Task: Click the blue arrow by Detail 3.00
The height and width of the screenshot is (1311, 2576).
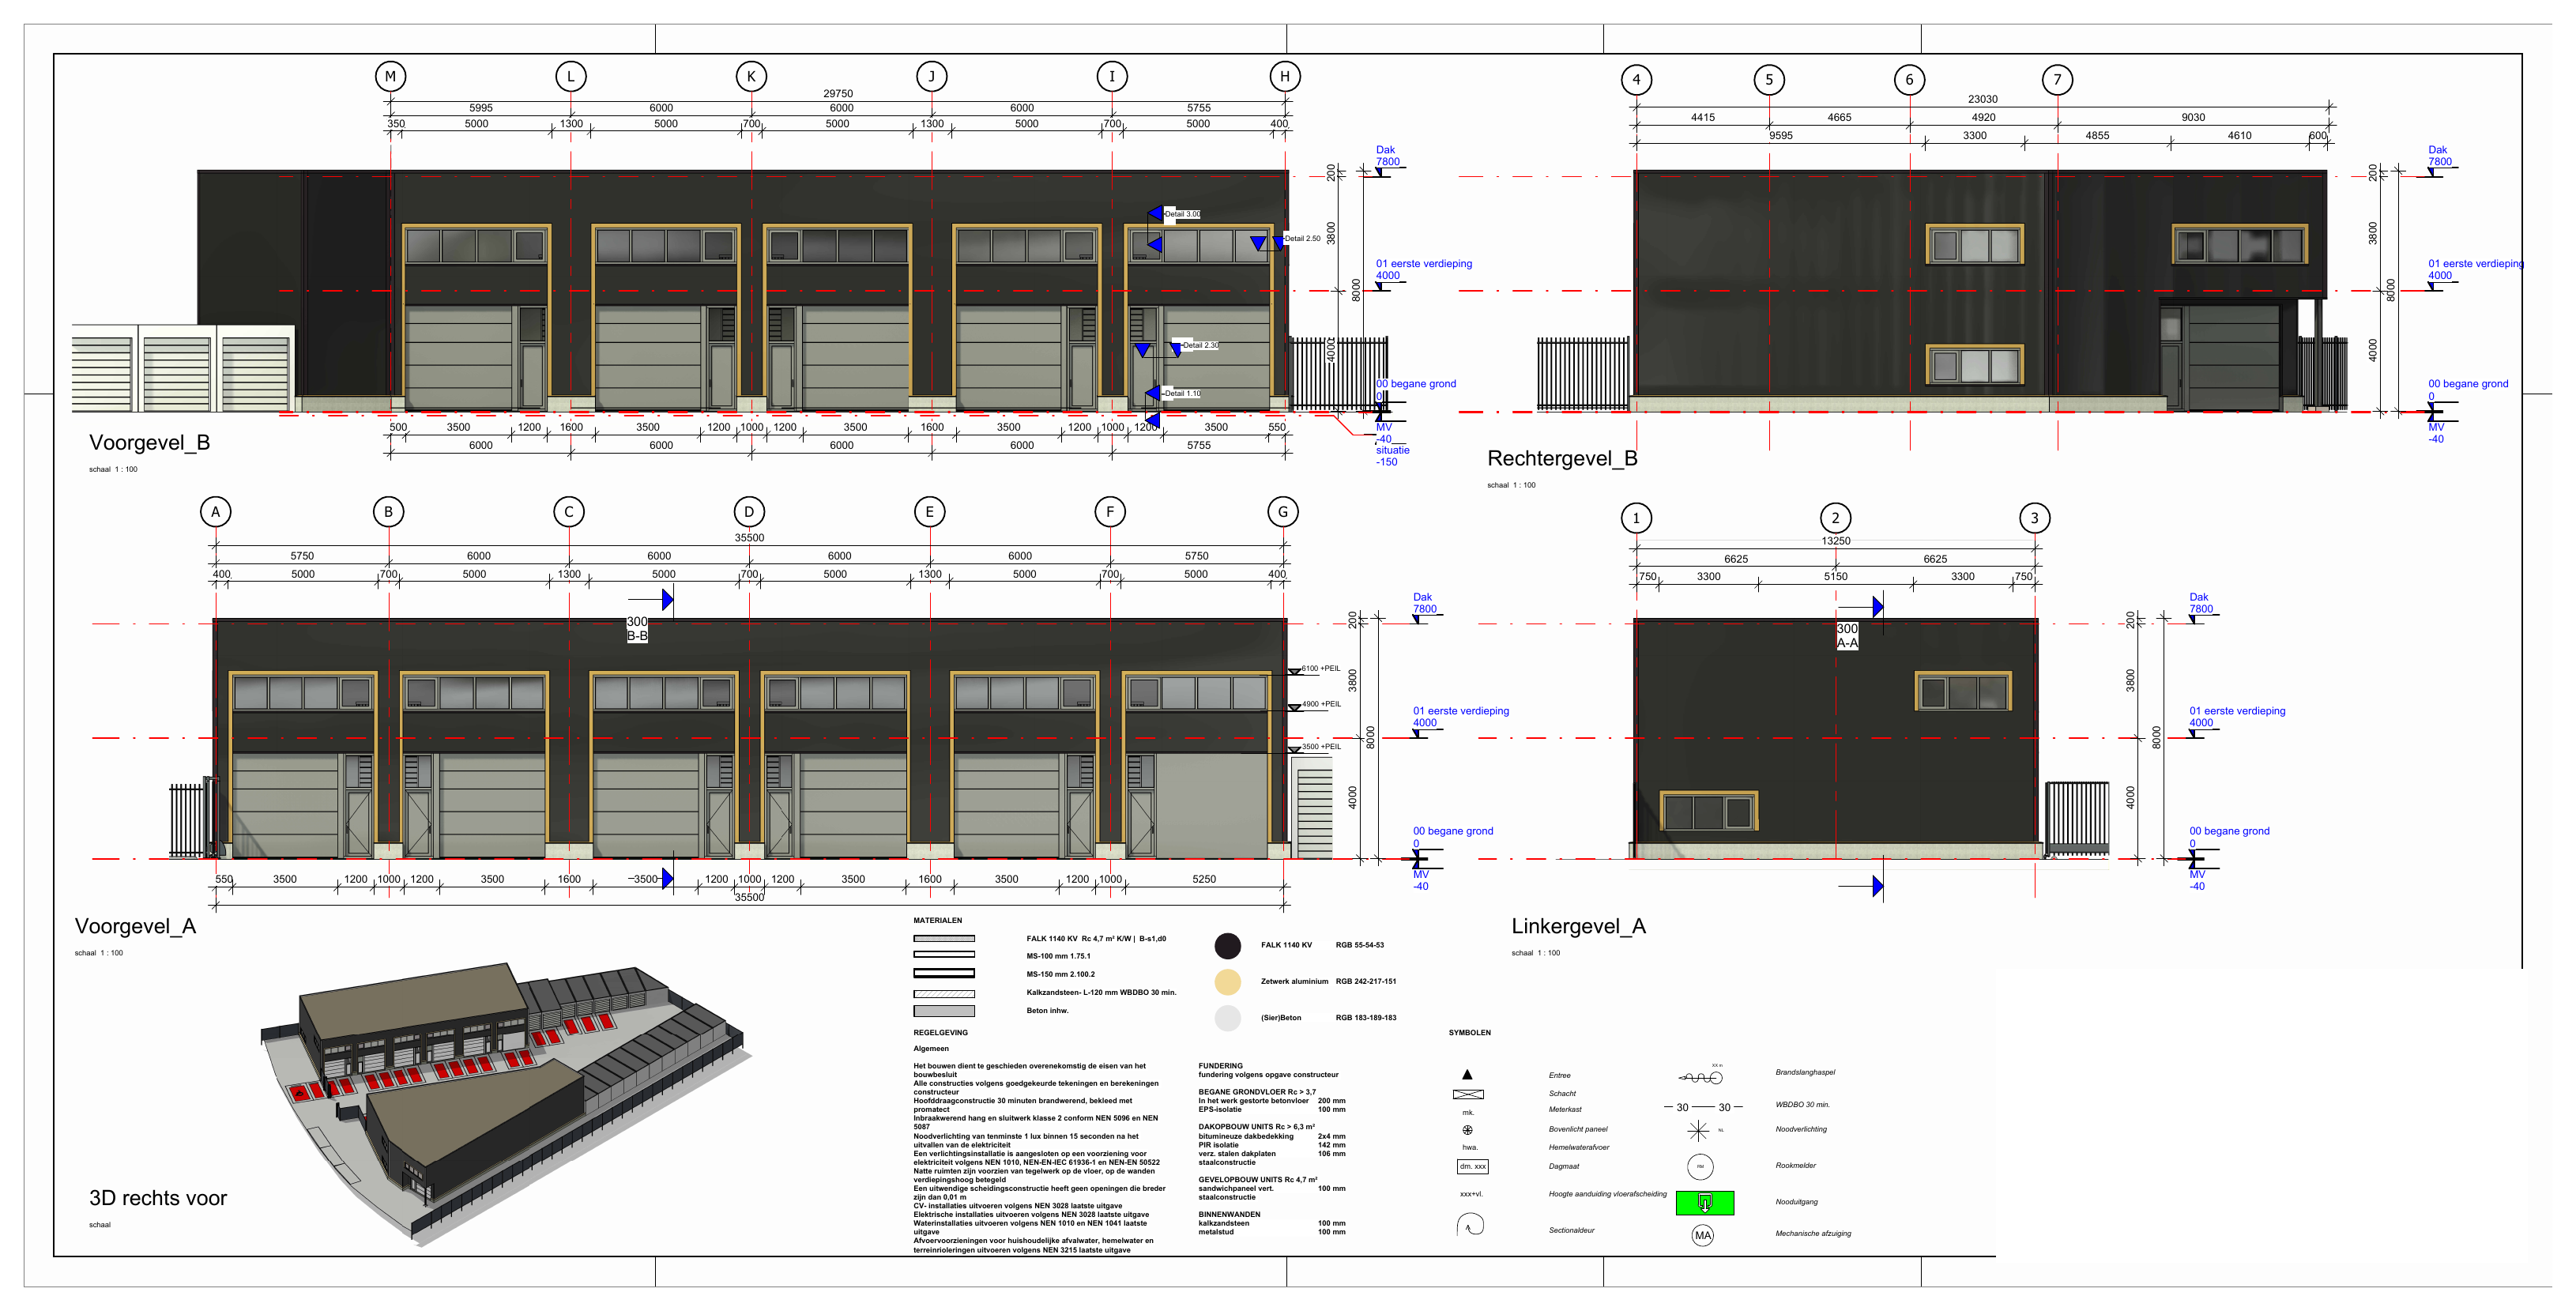Action: [1154, 213]
